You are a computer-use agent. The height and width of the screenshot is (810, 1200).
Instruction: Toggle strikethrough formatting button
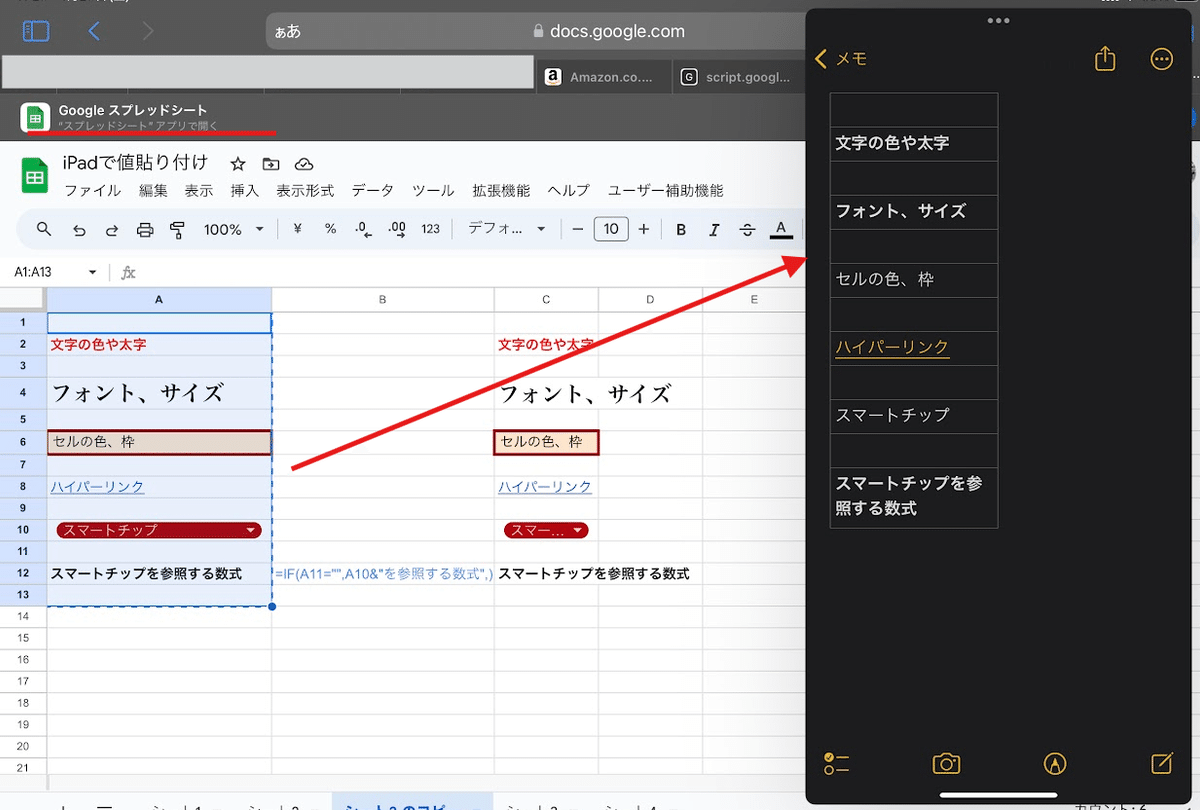747,230
